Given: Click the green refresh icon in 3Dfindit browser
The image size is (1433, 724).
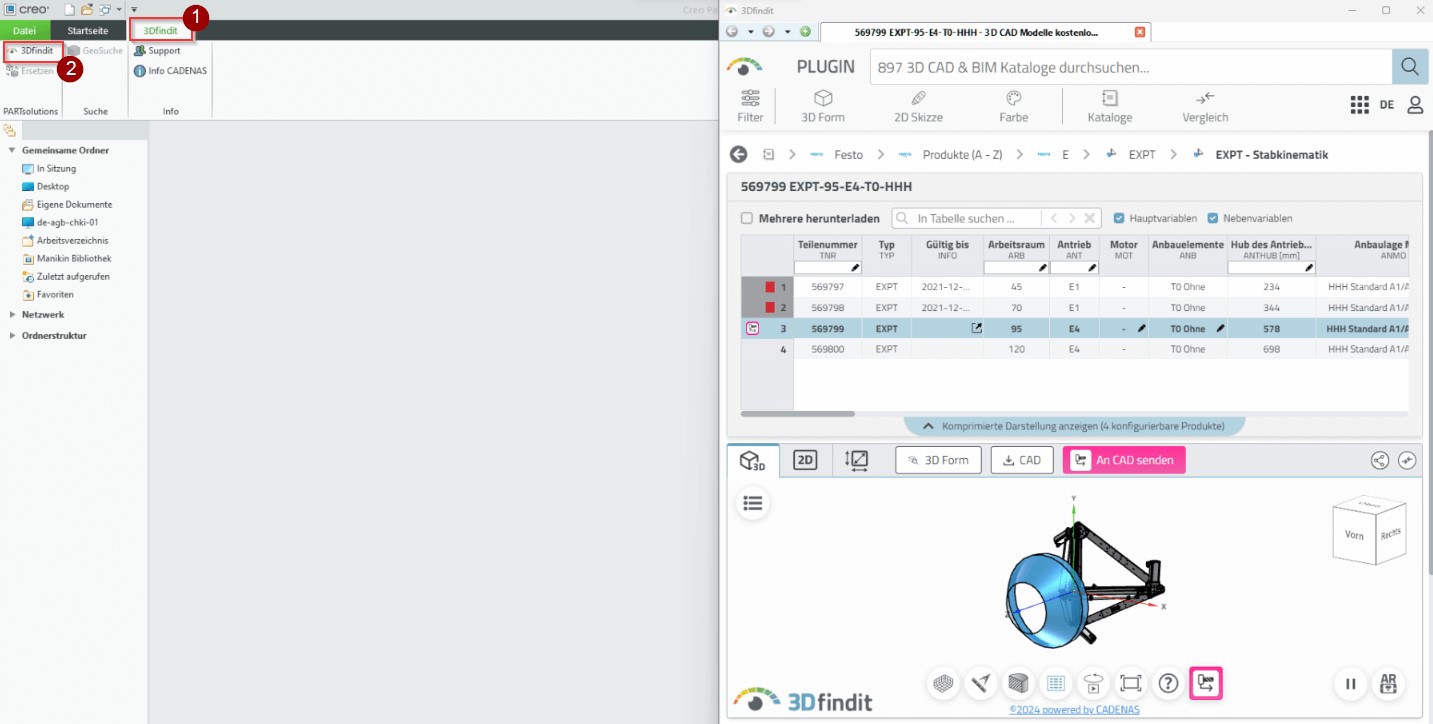Looking at the screenshot, I should [805, 31].
